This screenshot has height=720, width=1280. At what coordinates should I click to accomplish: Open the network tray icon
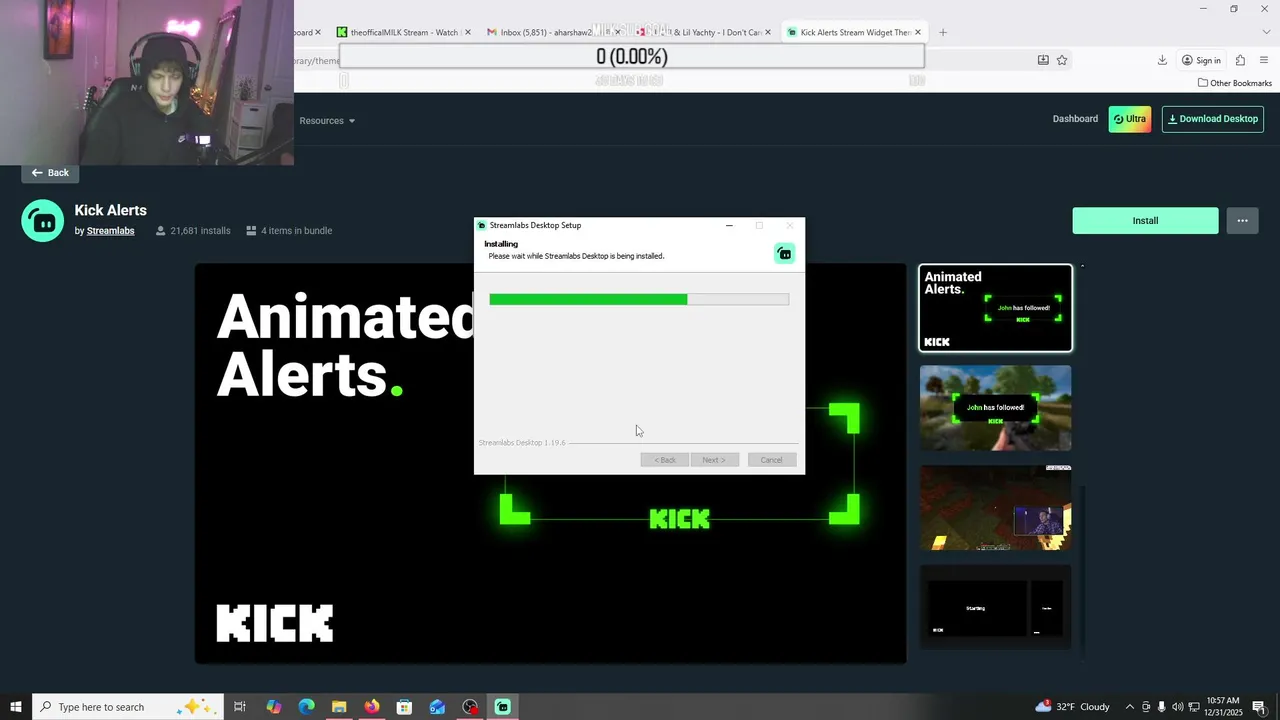tap(1194, 707)
